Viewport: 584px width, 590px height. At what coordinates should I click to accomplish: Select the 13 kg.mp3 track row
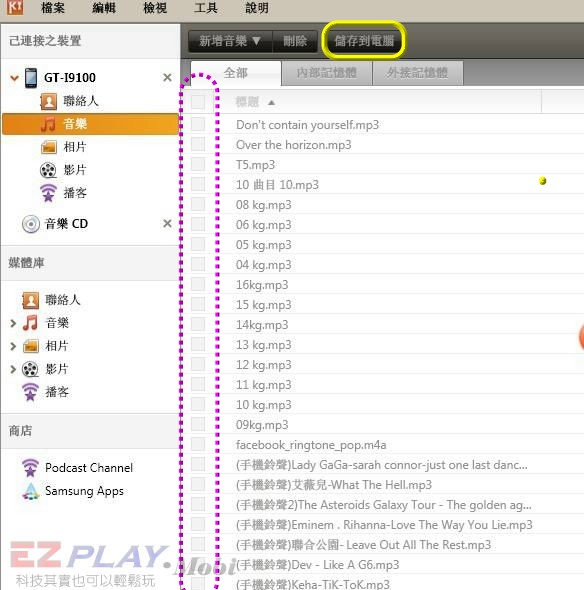pyautogui.click(x=383, y=345)
